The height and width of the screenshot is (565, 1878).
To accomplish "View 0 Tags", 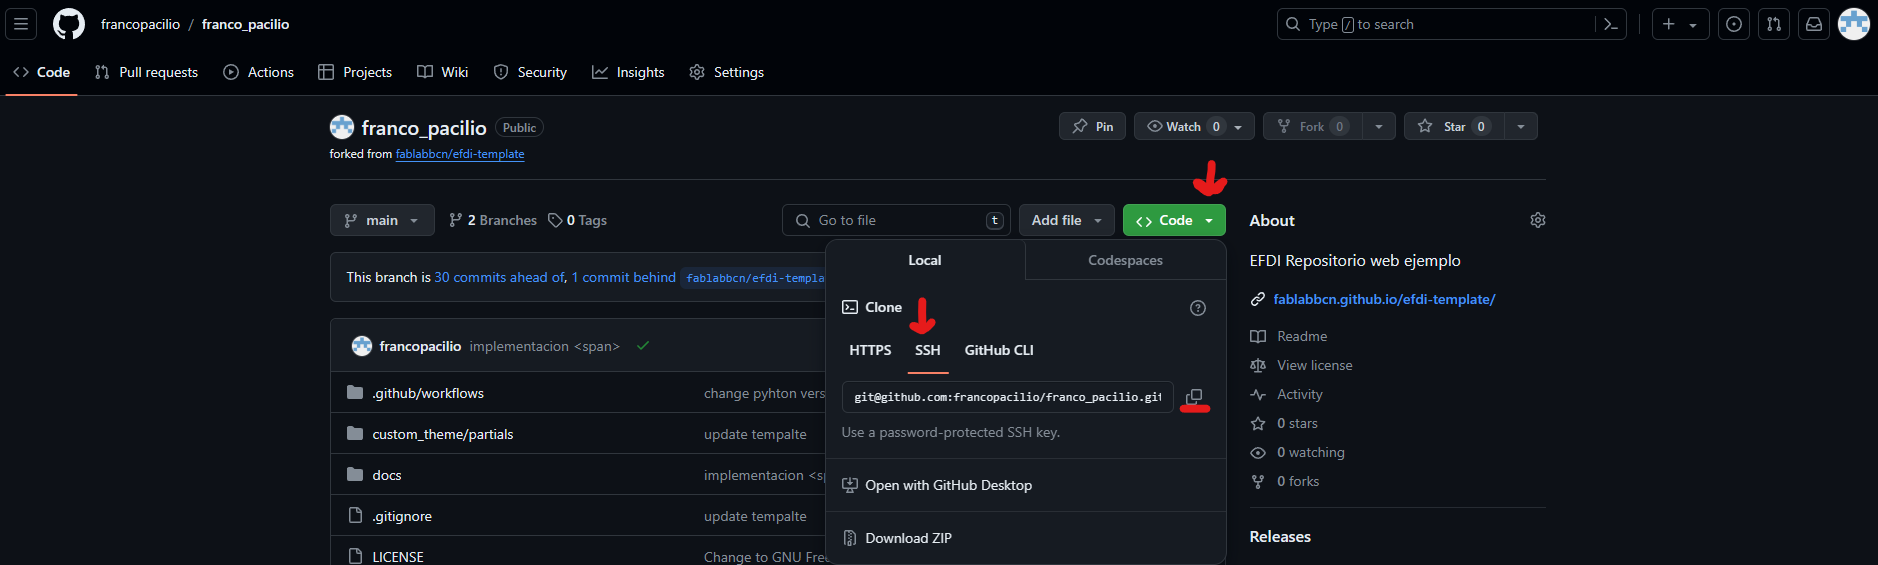I will point(577,220).
